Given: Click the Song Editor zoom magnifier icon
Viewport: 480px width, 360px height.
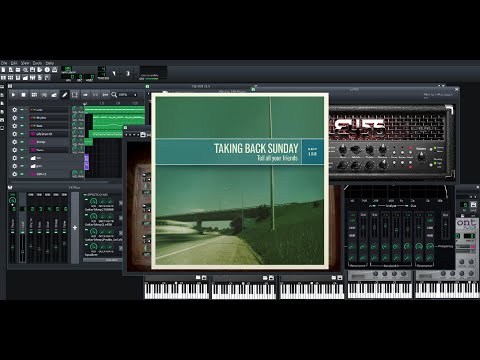Looking at the screenshot, I should [x=114, y=95].
